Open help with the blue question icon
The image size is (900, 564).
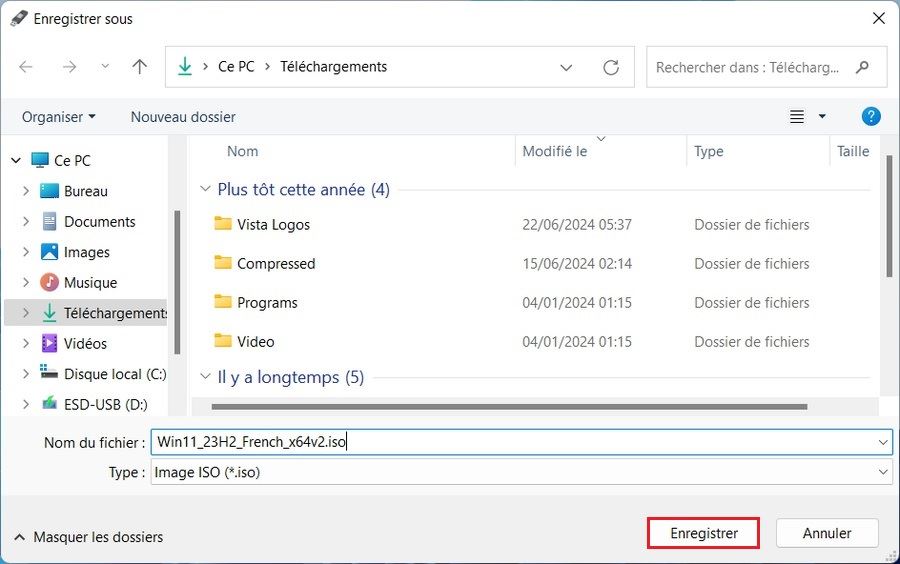pos(871,116)
